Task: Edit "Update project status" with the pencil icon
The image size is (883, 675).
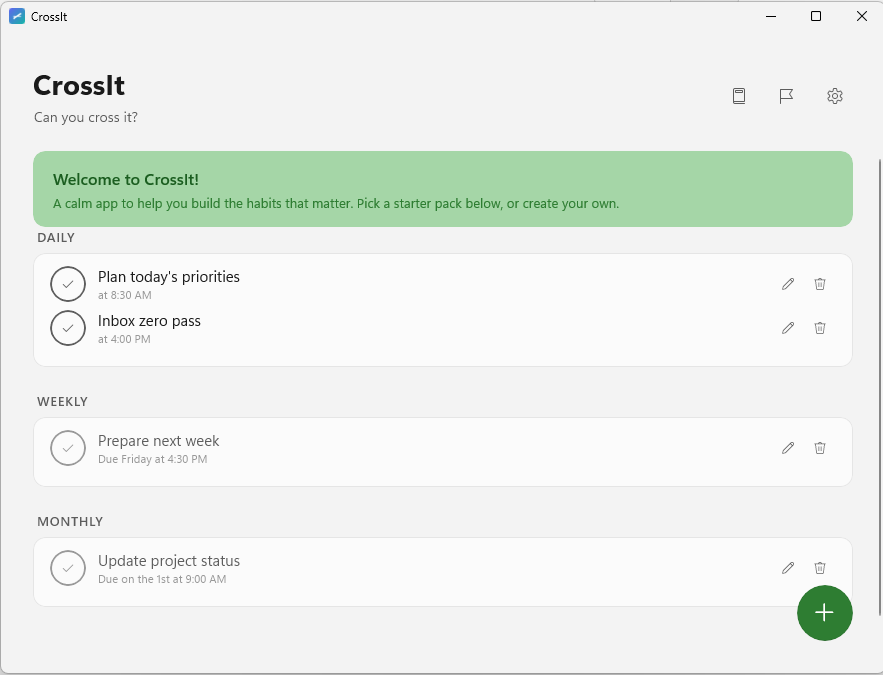Action: pyautogui.click(x=787, y=568)
